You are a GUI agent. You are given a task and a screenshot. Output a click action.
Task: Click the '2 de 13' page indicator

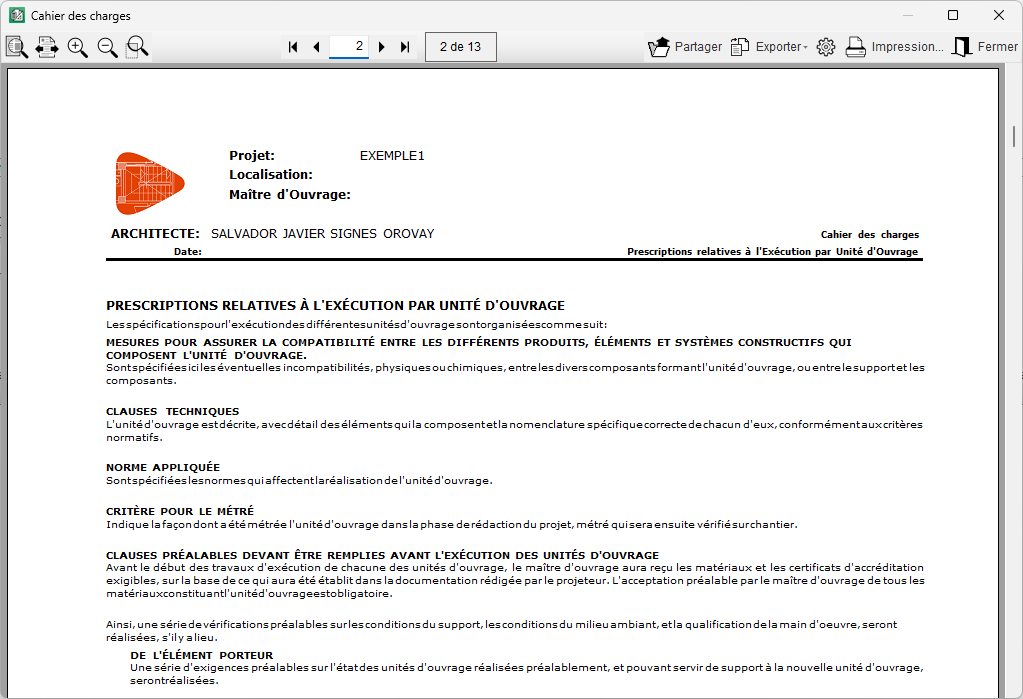coord(461,47)
